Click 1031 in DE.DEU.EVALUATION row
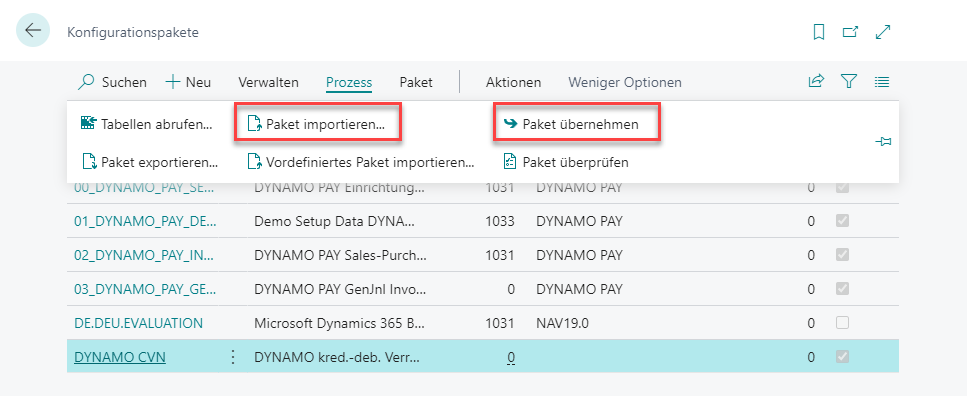Image resolution: width=967 pixels, height=396 pixels. [500, 323]
